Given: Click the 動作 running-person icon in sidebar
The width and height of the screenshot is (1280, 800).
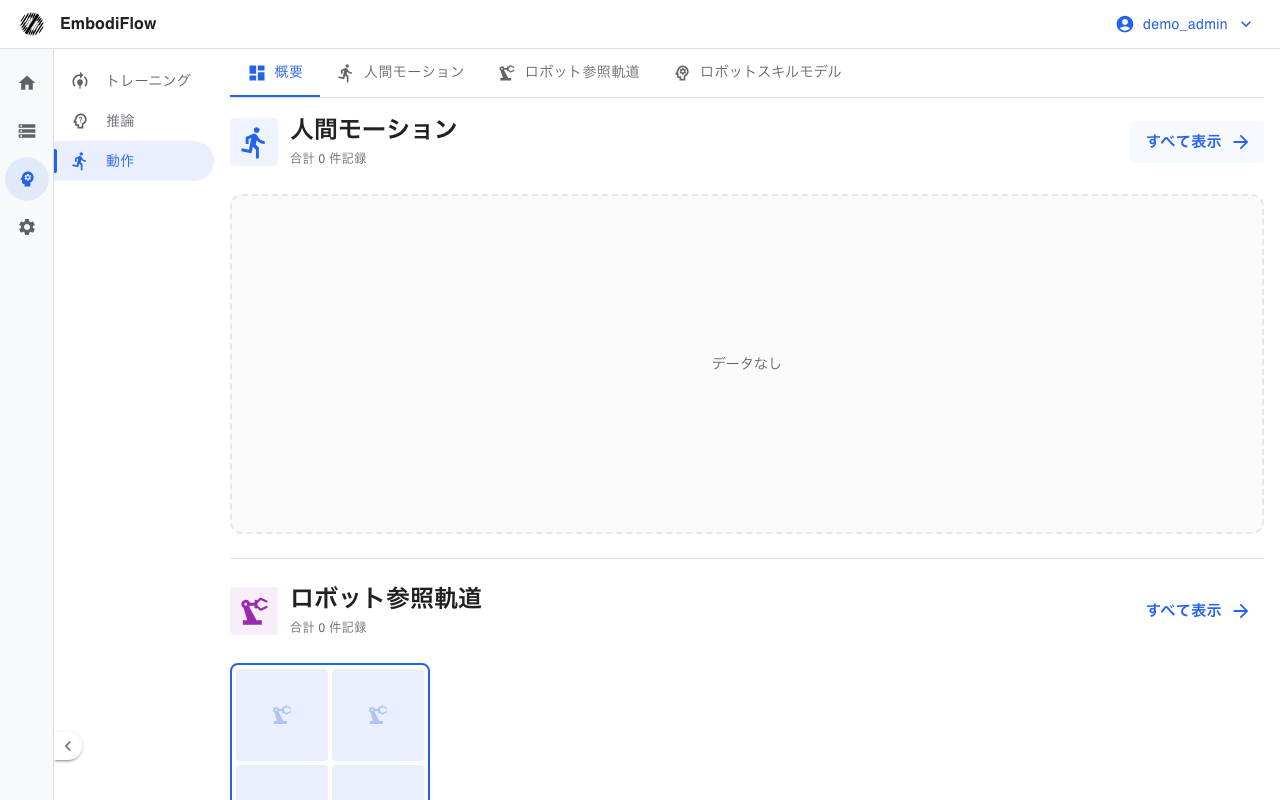Looking at the screenshot, I should 80,161.
